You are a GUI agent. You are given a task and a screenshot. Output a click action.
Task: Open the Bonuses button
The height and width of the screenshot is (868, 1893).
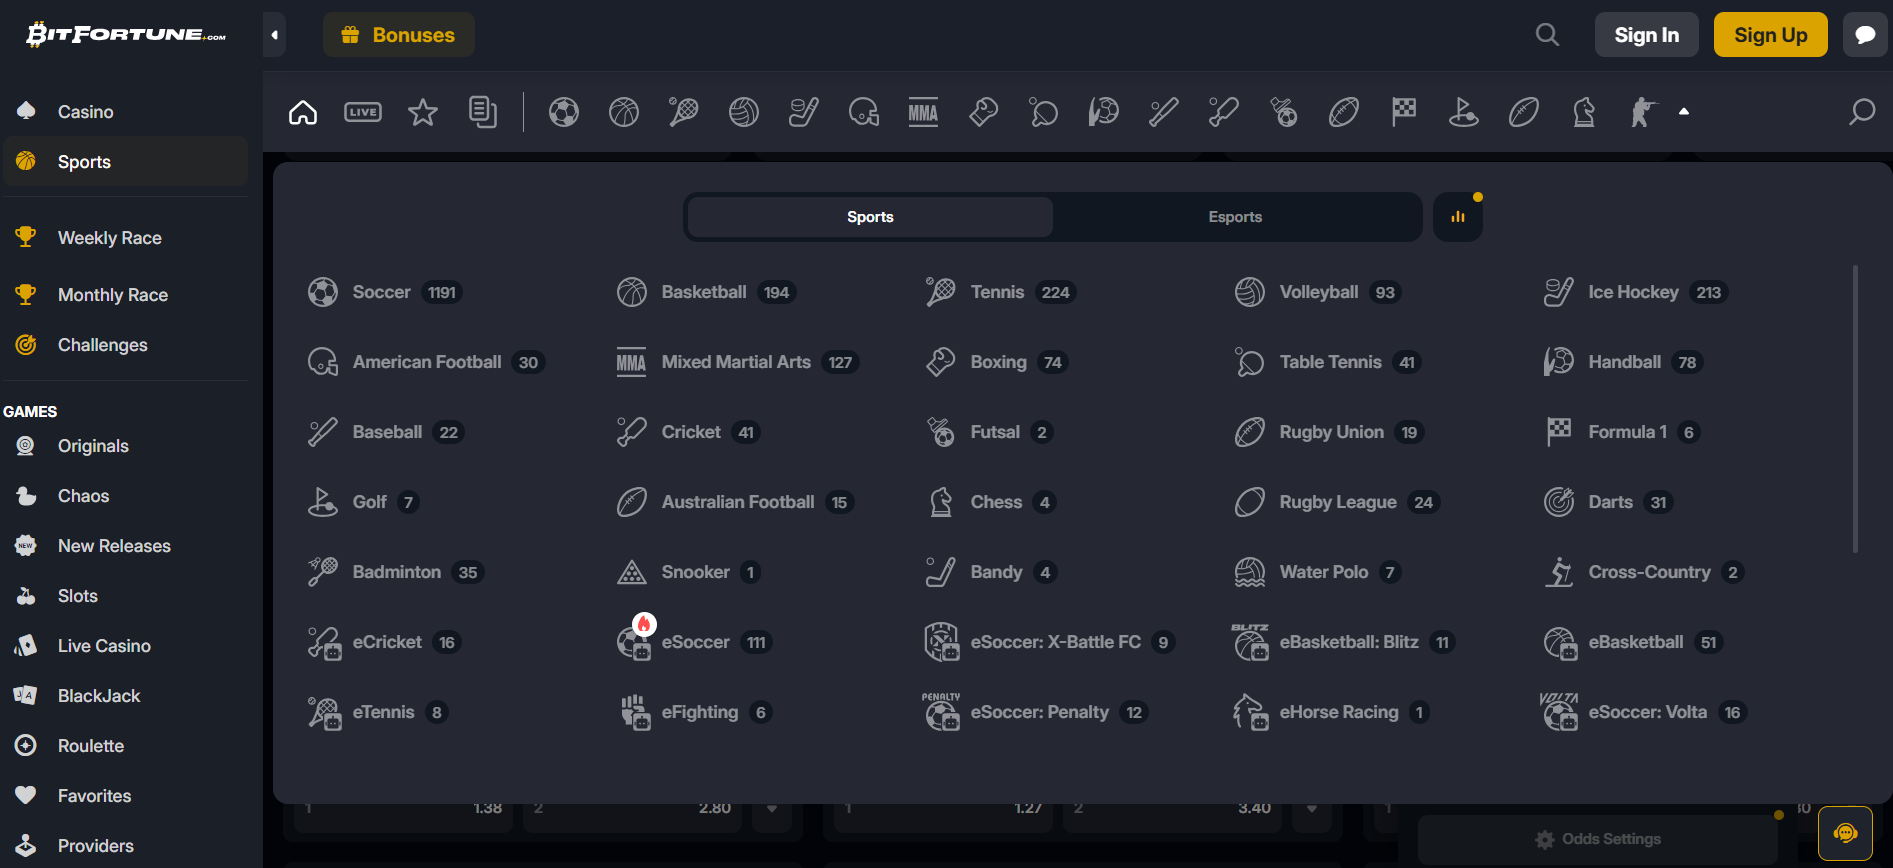pyautogui.click(x=399, y=35)
